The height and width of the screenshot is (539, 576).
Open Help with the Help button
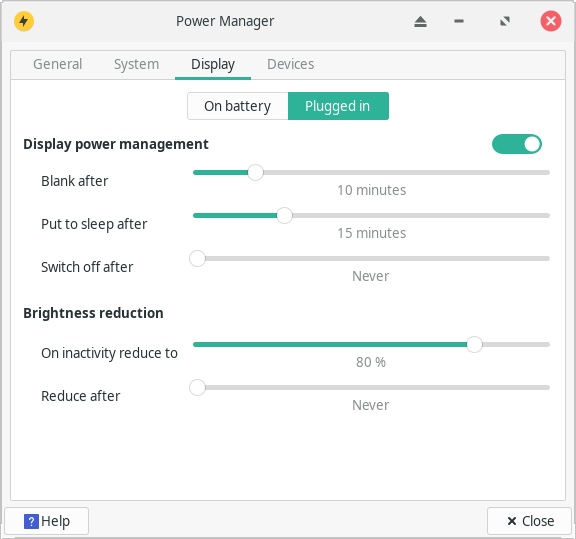click(x=47, y=521)
